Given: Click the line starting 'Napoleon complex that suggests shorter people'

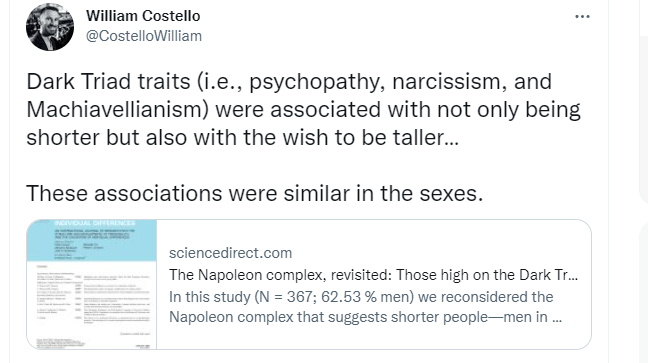Looking at the screenshot, I should tap(365, 317).
